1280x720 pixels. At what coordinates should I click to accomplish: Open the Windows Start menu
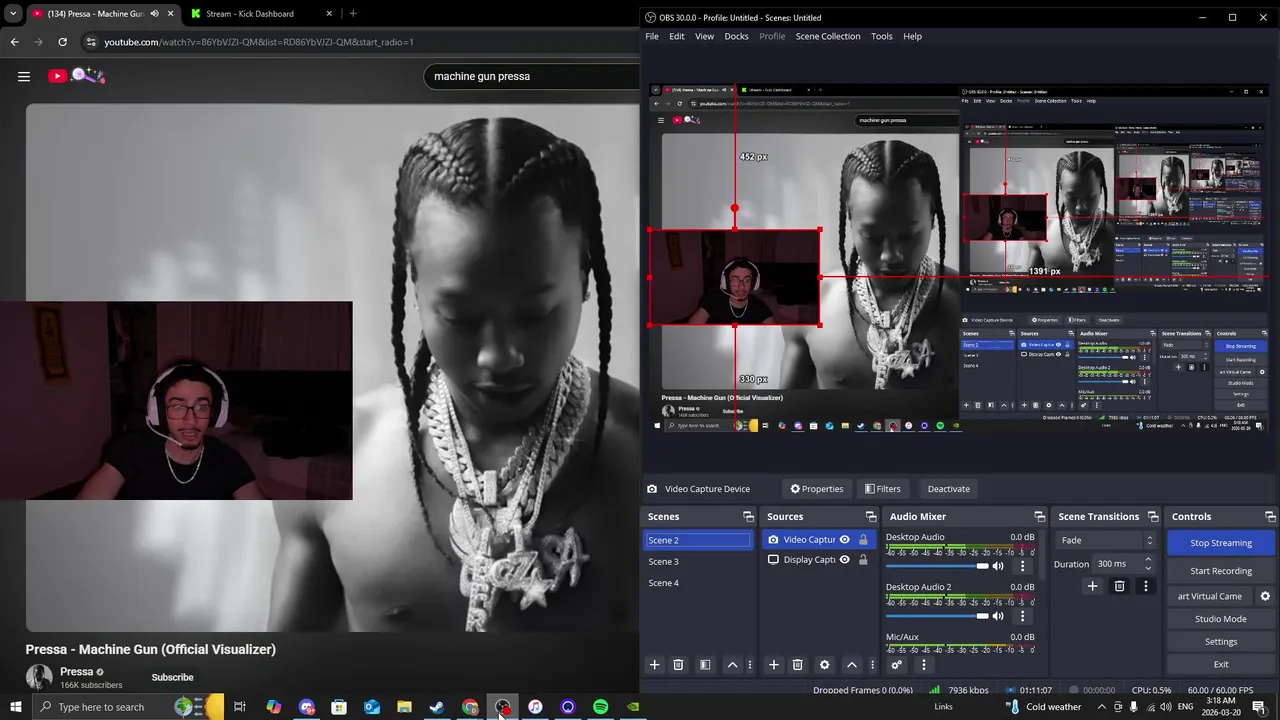[x=16, y=707]
